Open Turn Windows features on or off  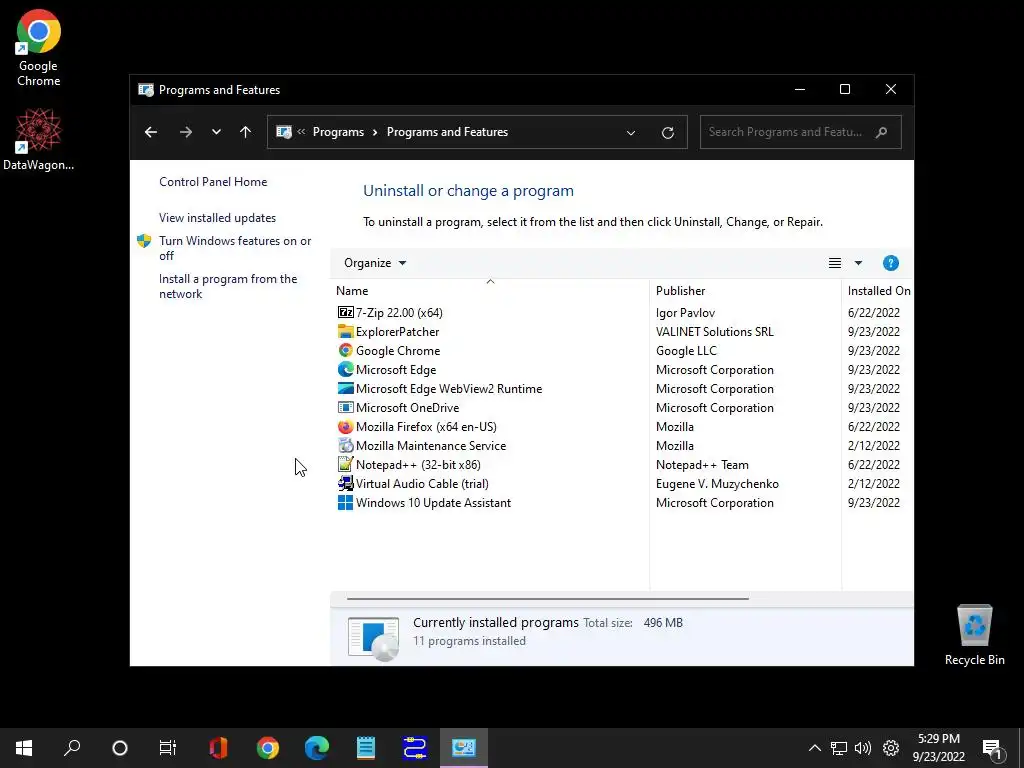pyautogui.click(x=235, y=248)
